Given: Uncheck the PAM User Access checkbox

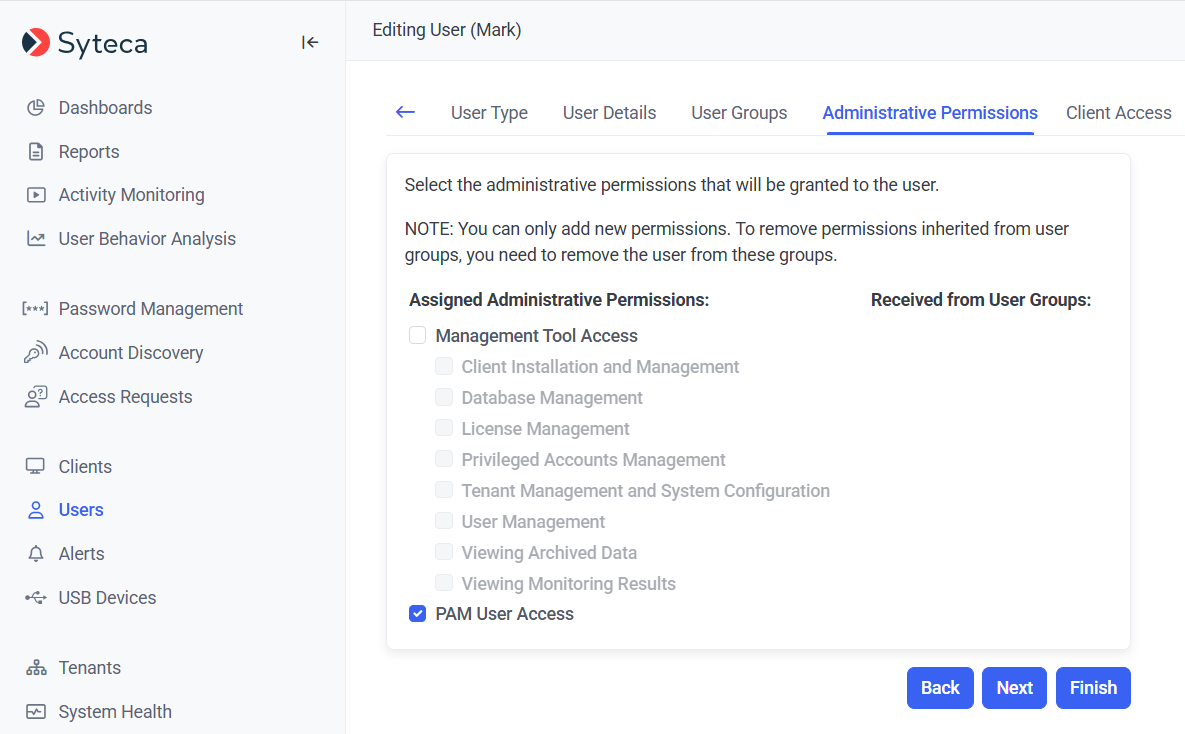Looking at the screenshot, I should pos(418,614).
